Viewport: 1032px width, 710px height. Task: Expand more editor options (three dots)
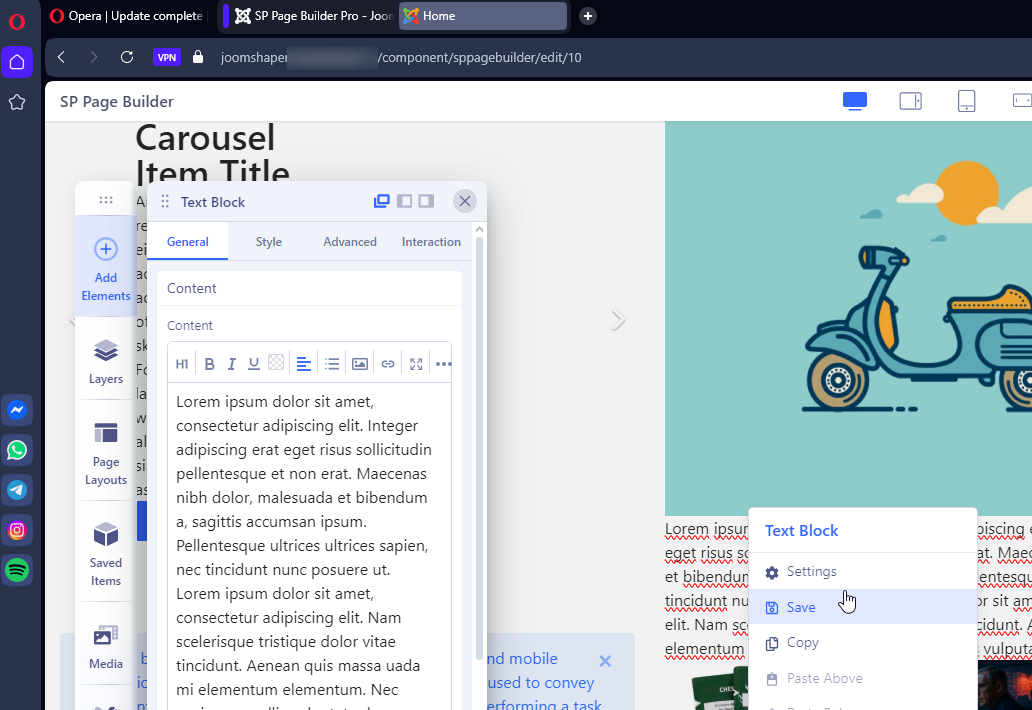point(443,364)
